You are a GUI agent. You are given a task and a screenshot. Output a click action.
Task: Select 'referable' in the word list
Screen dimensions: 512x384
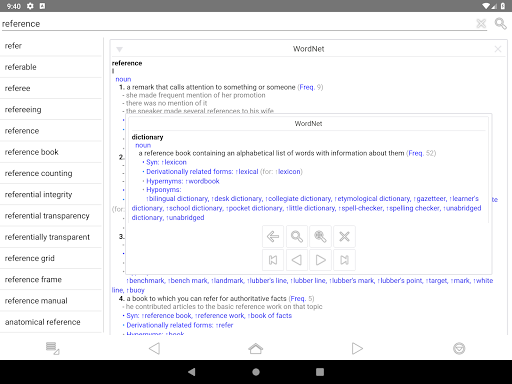point(51,67)
